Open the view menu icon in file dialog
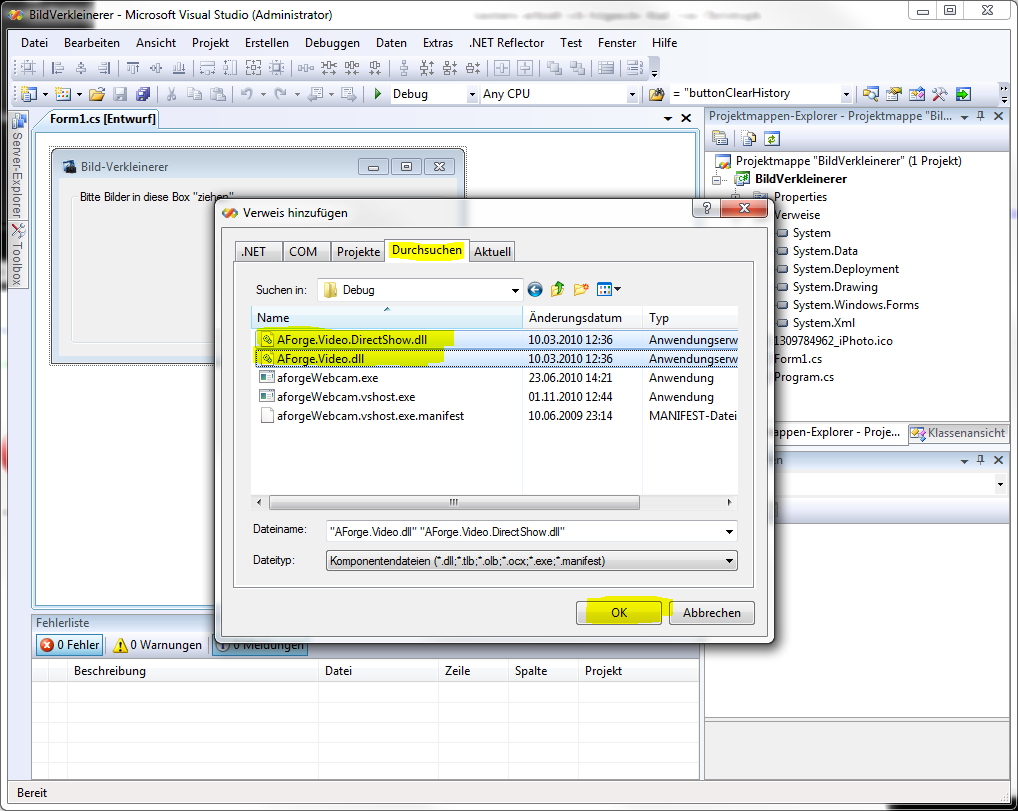 (608, 290)
